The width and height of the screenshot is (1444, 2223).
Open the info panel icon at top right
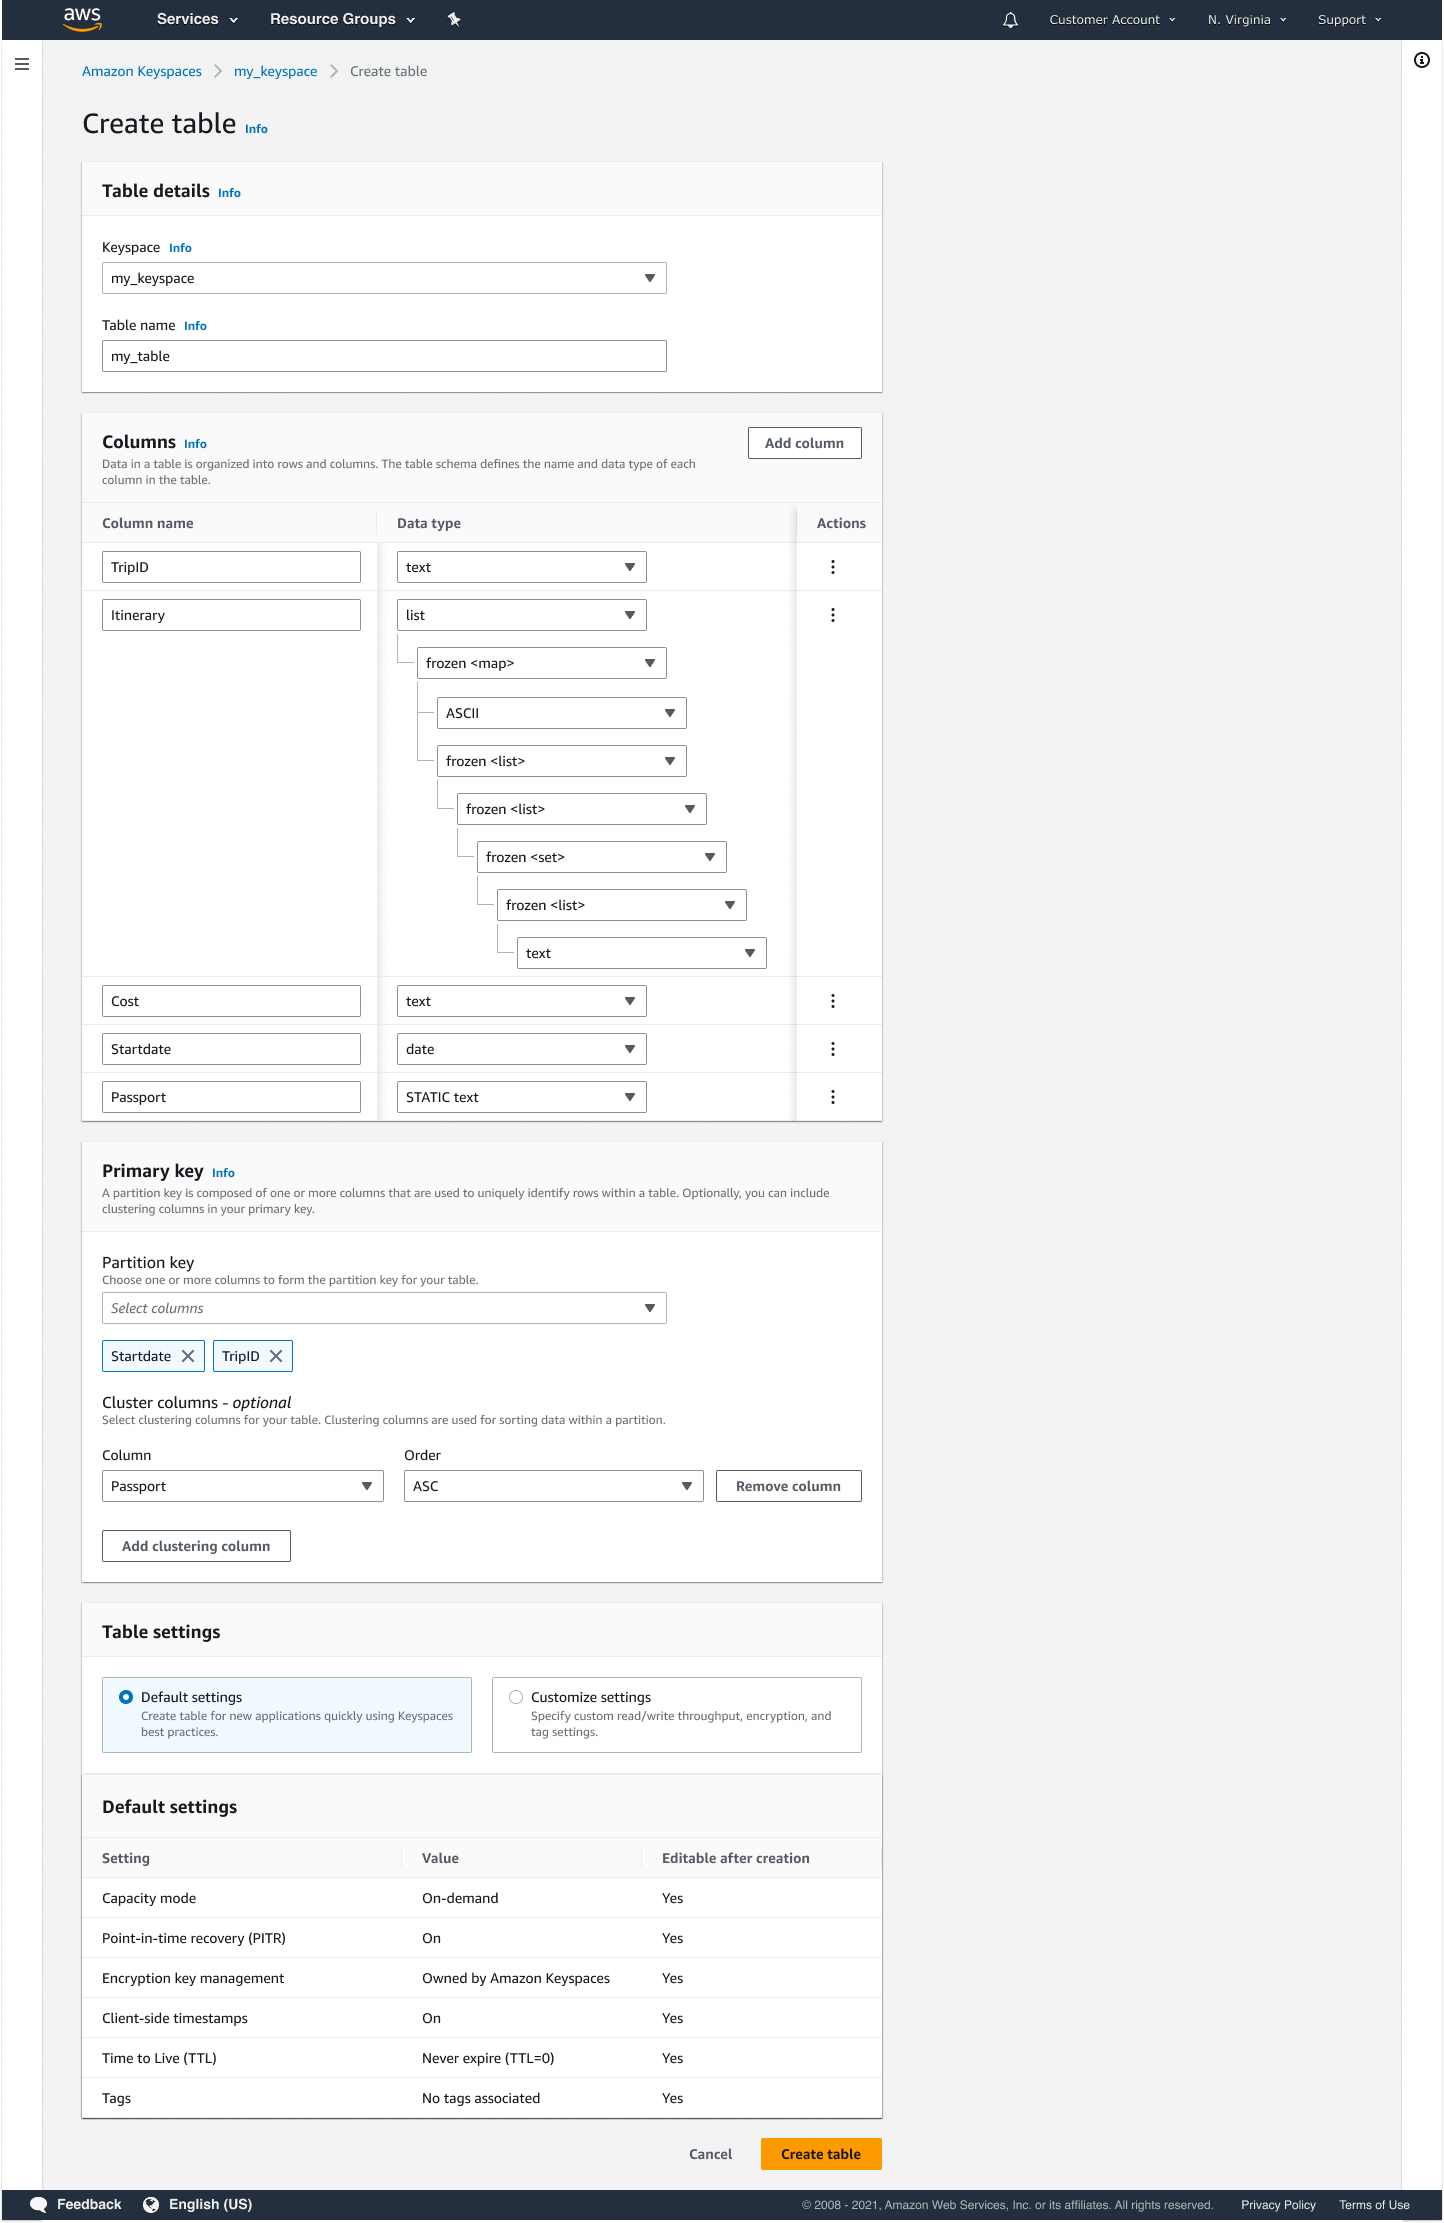(1421, 61)
